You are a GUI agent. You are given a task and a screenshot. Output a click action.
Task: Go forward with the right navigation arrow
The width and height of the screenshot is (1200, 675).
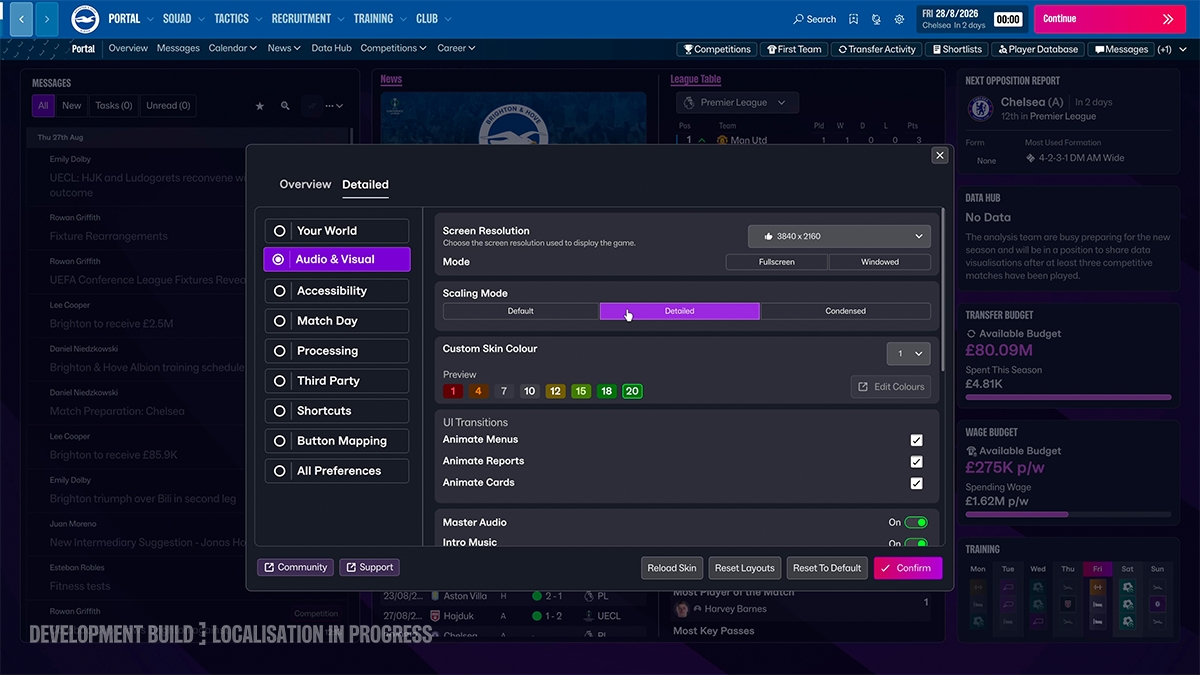click(47, 19)
